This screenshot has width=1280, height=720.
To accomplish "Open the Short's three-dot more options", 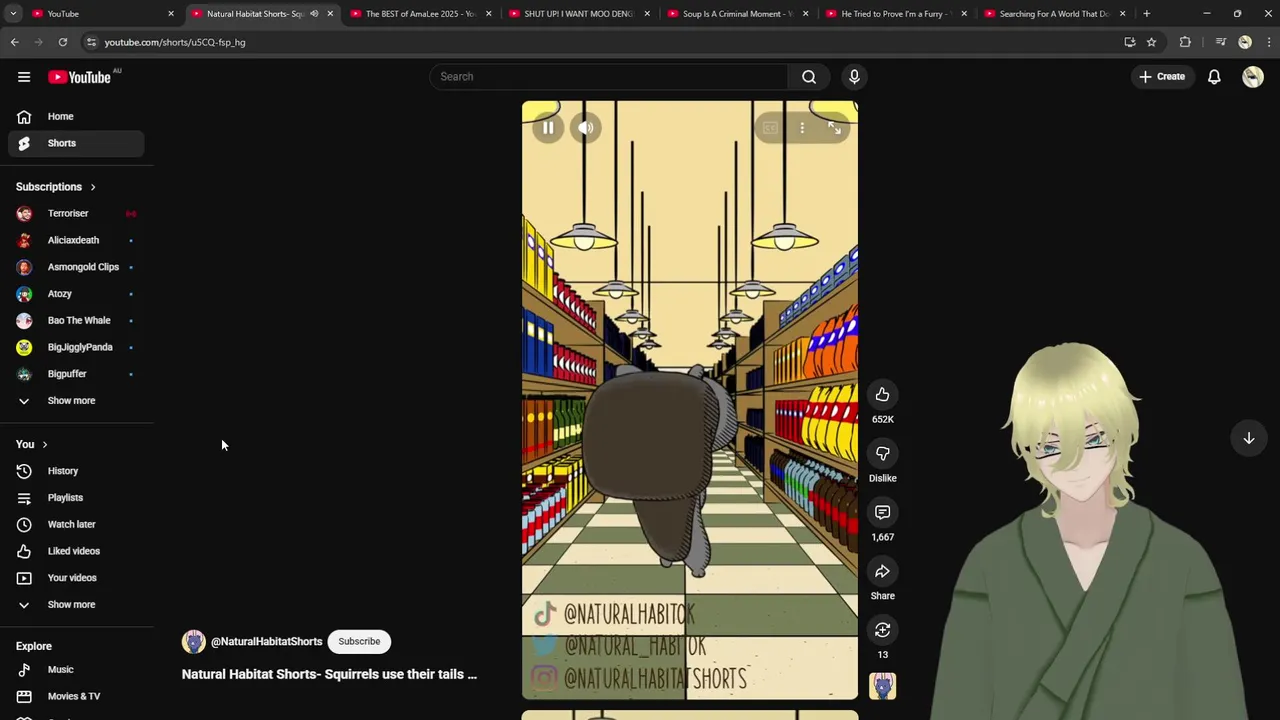I will point(802,128).
